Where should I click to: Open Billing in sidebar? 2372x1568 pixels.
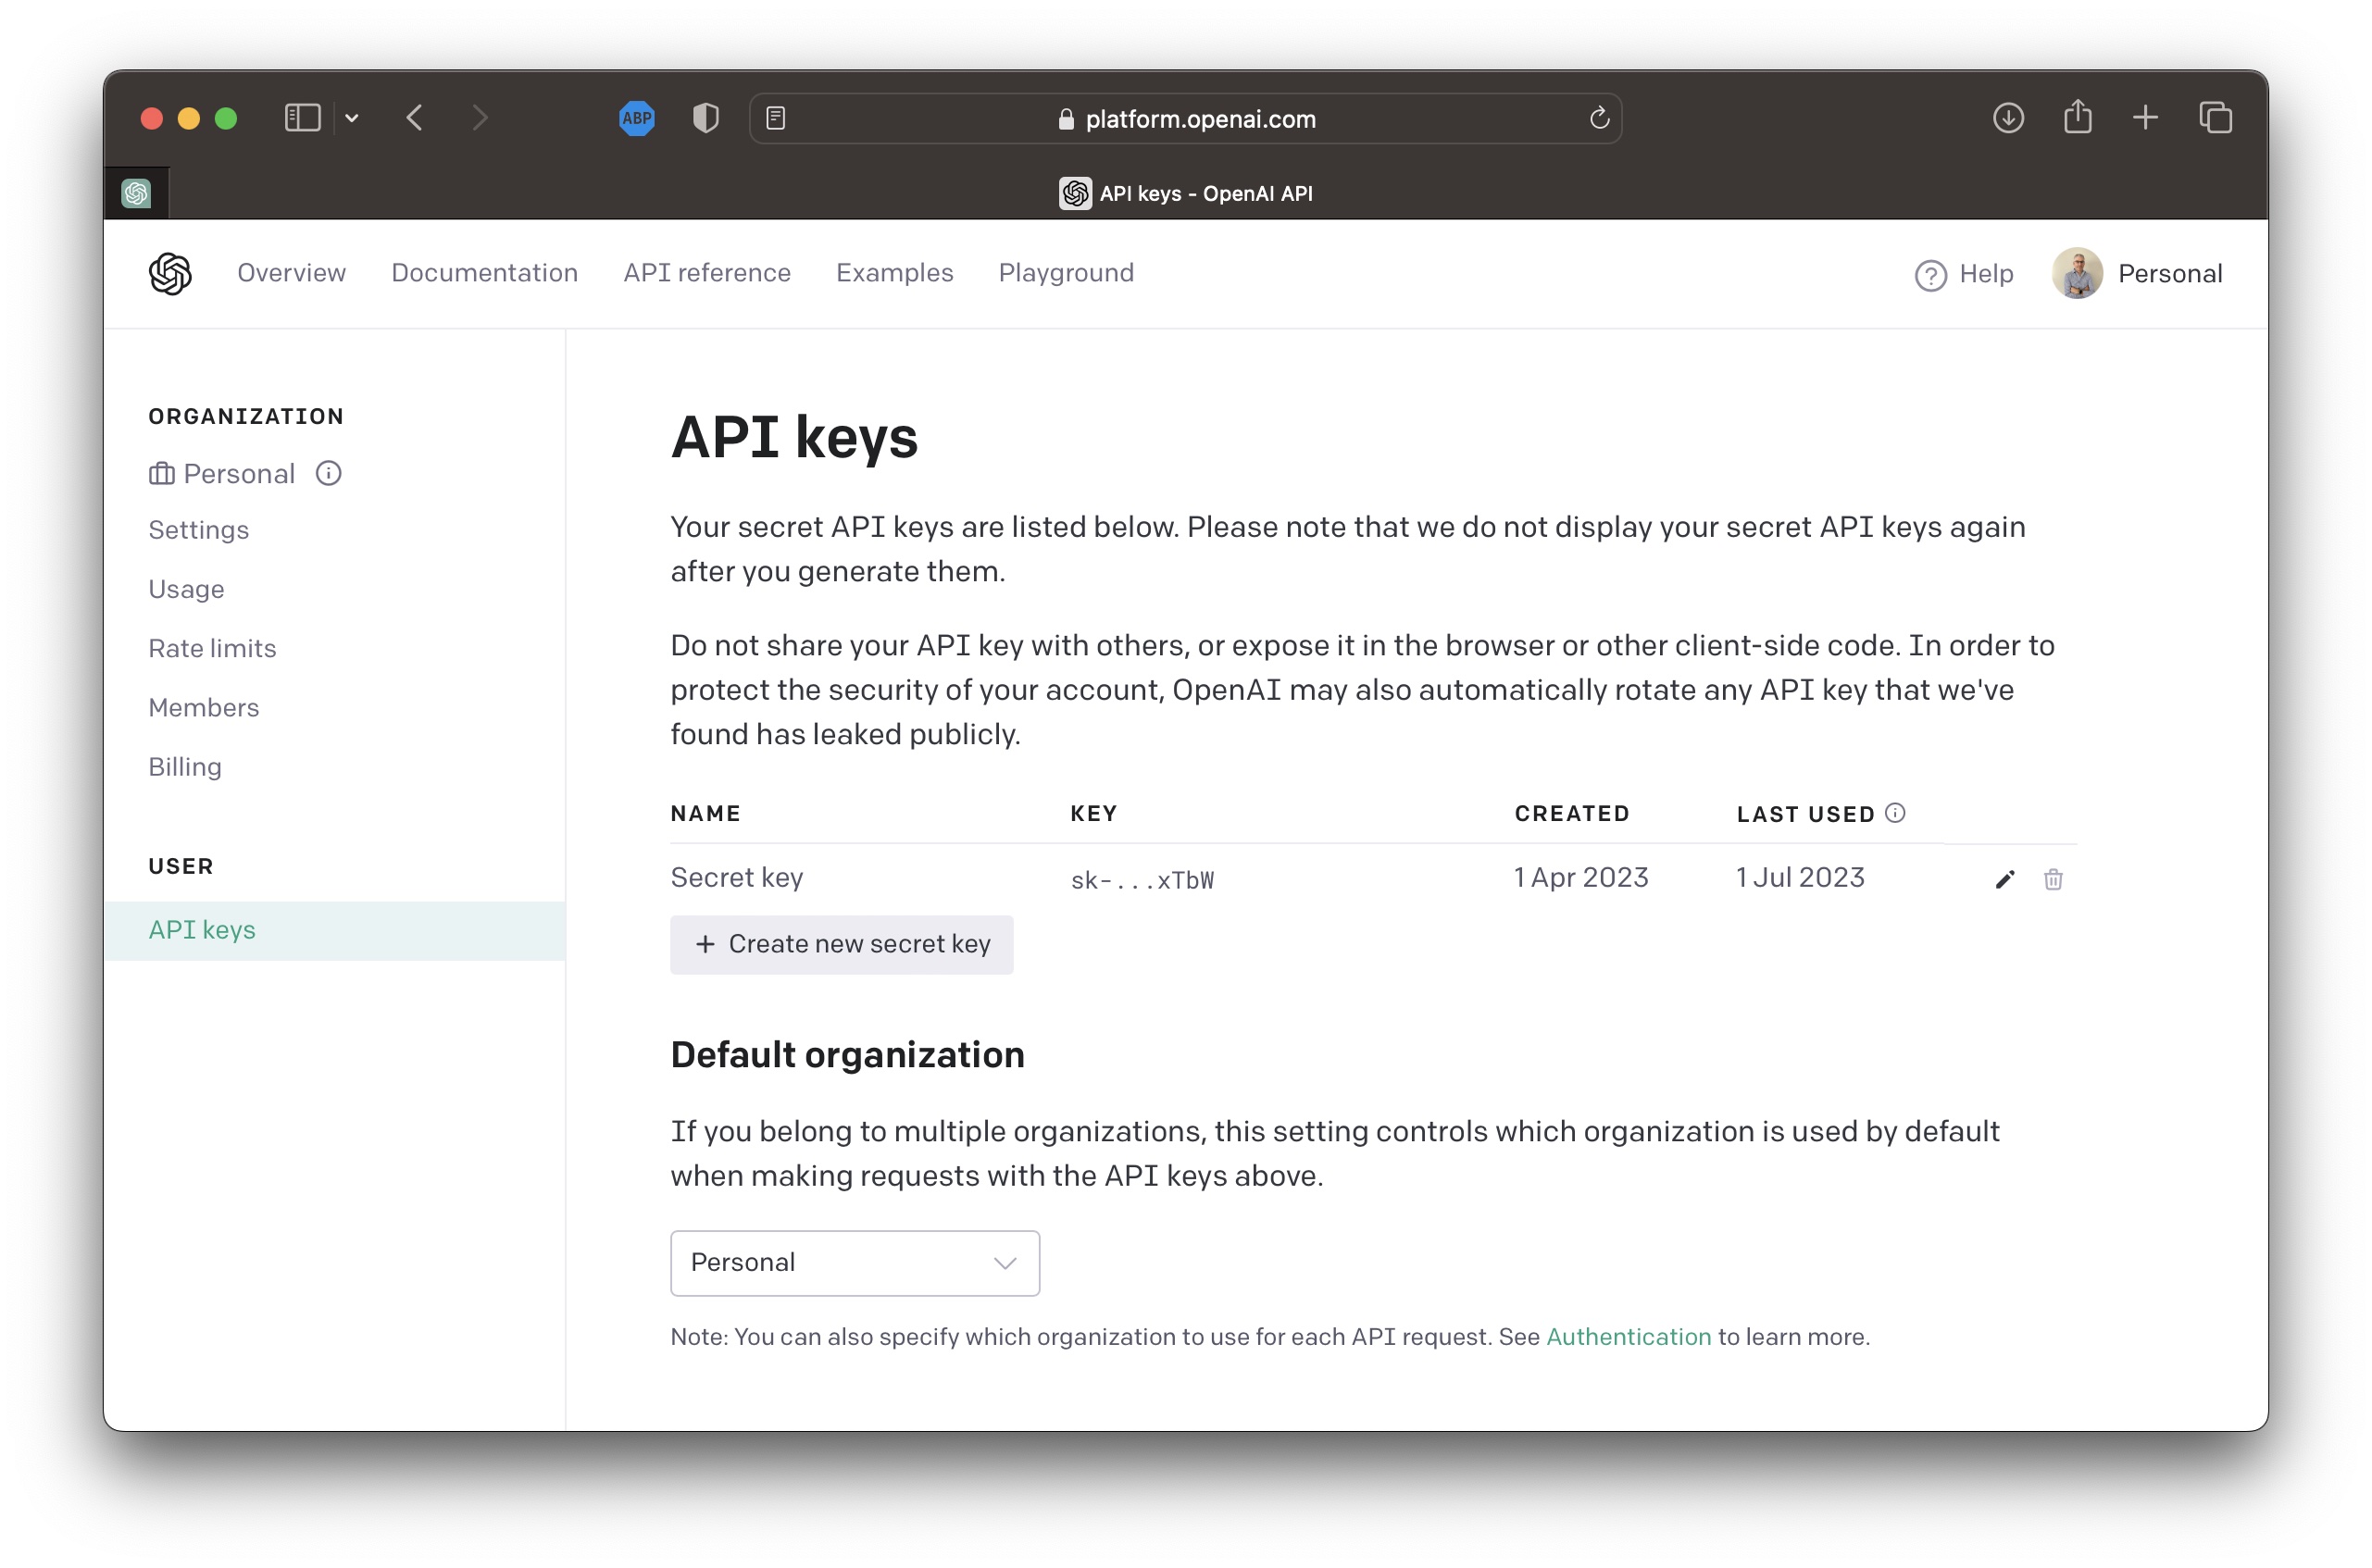185,766
